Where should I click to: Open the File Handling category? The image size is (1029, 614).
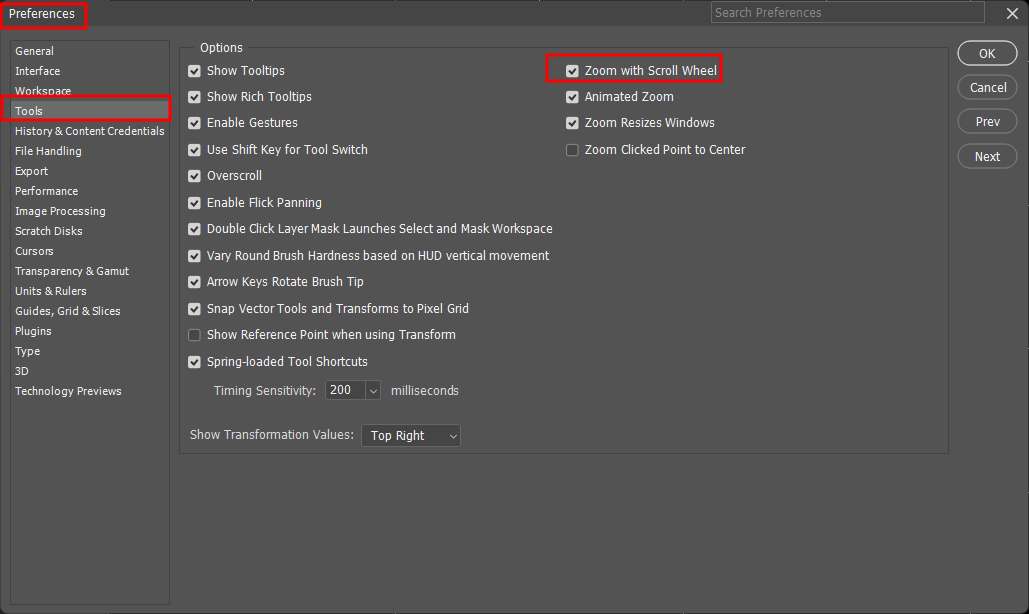pos(48,151)
